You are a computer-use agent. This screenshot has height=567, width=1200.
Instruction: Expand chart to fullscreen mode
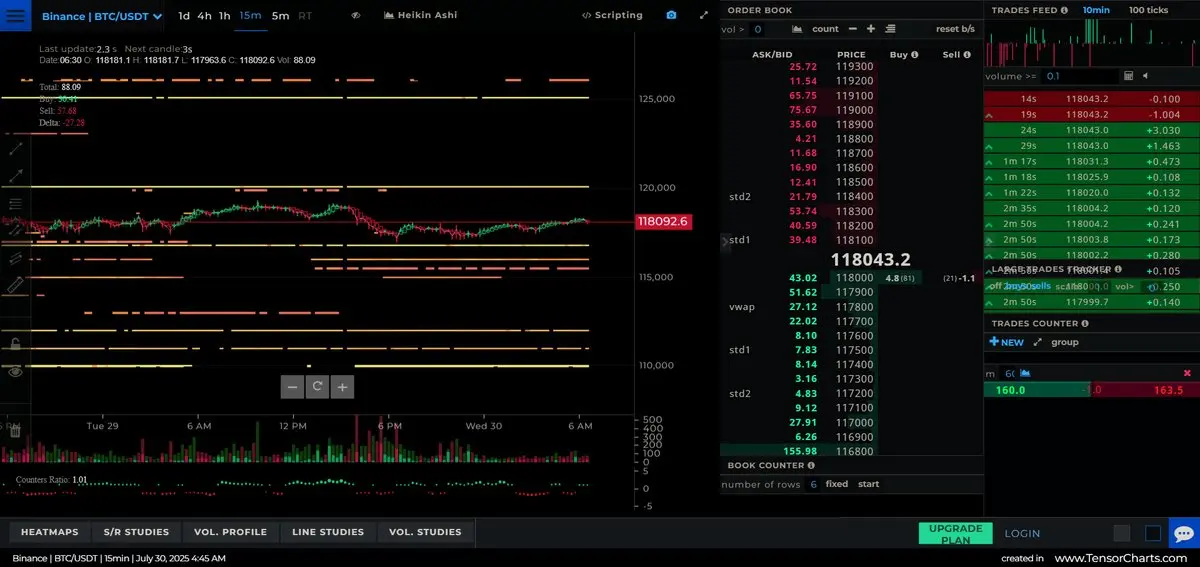pos(704,16)
